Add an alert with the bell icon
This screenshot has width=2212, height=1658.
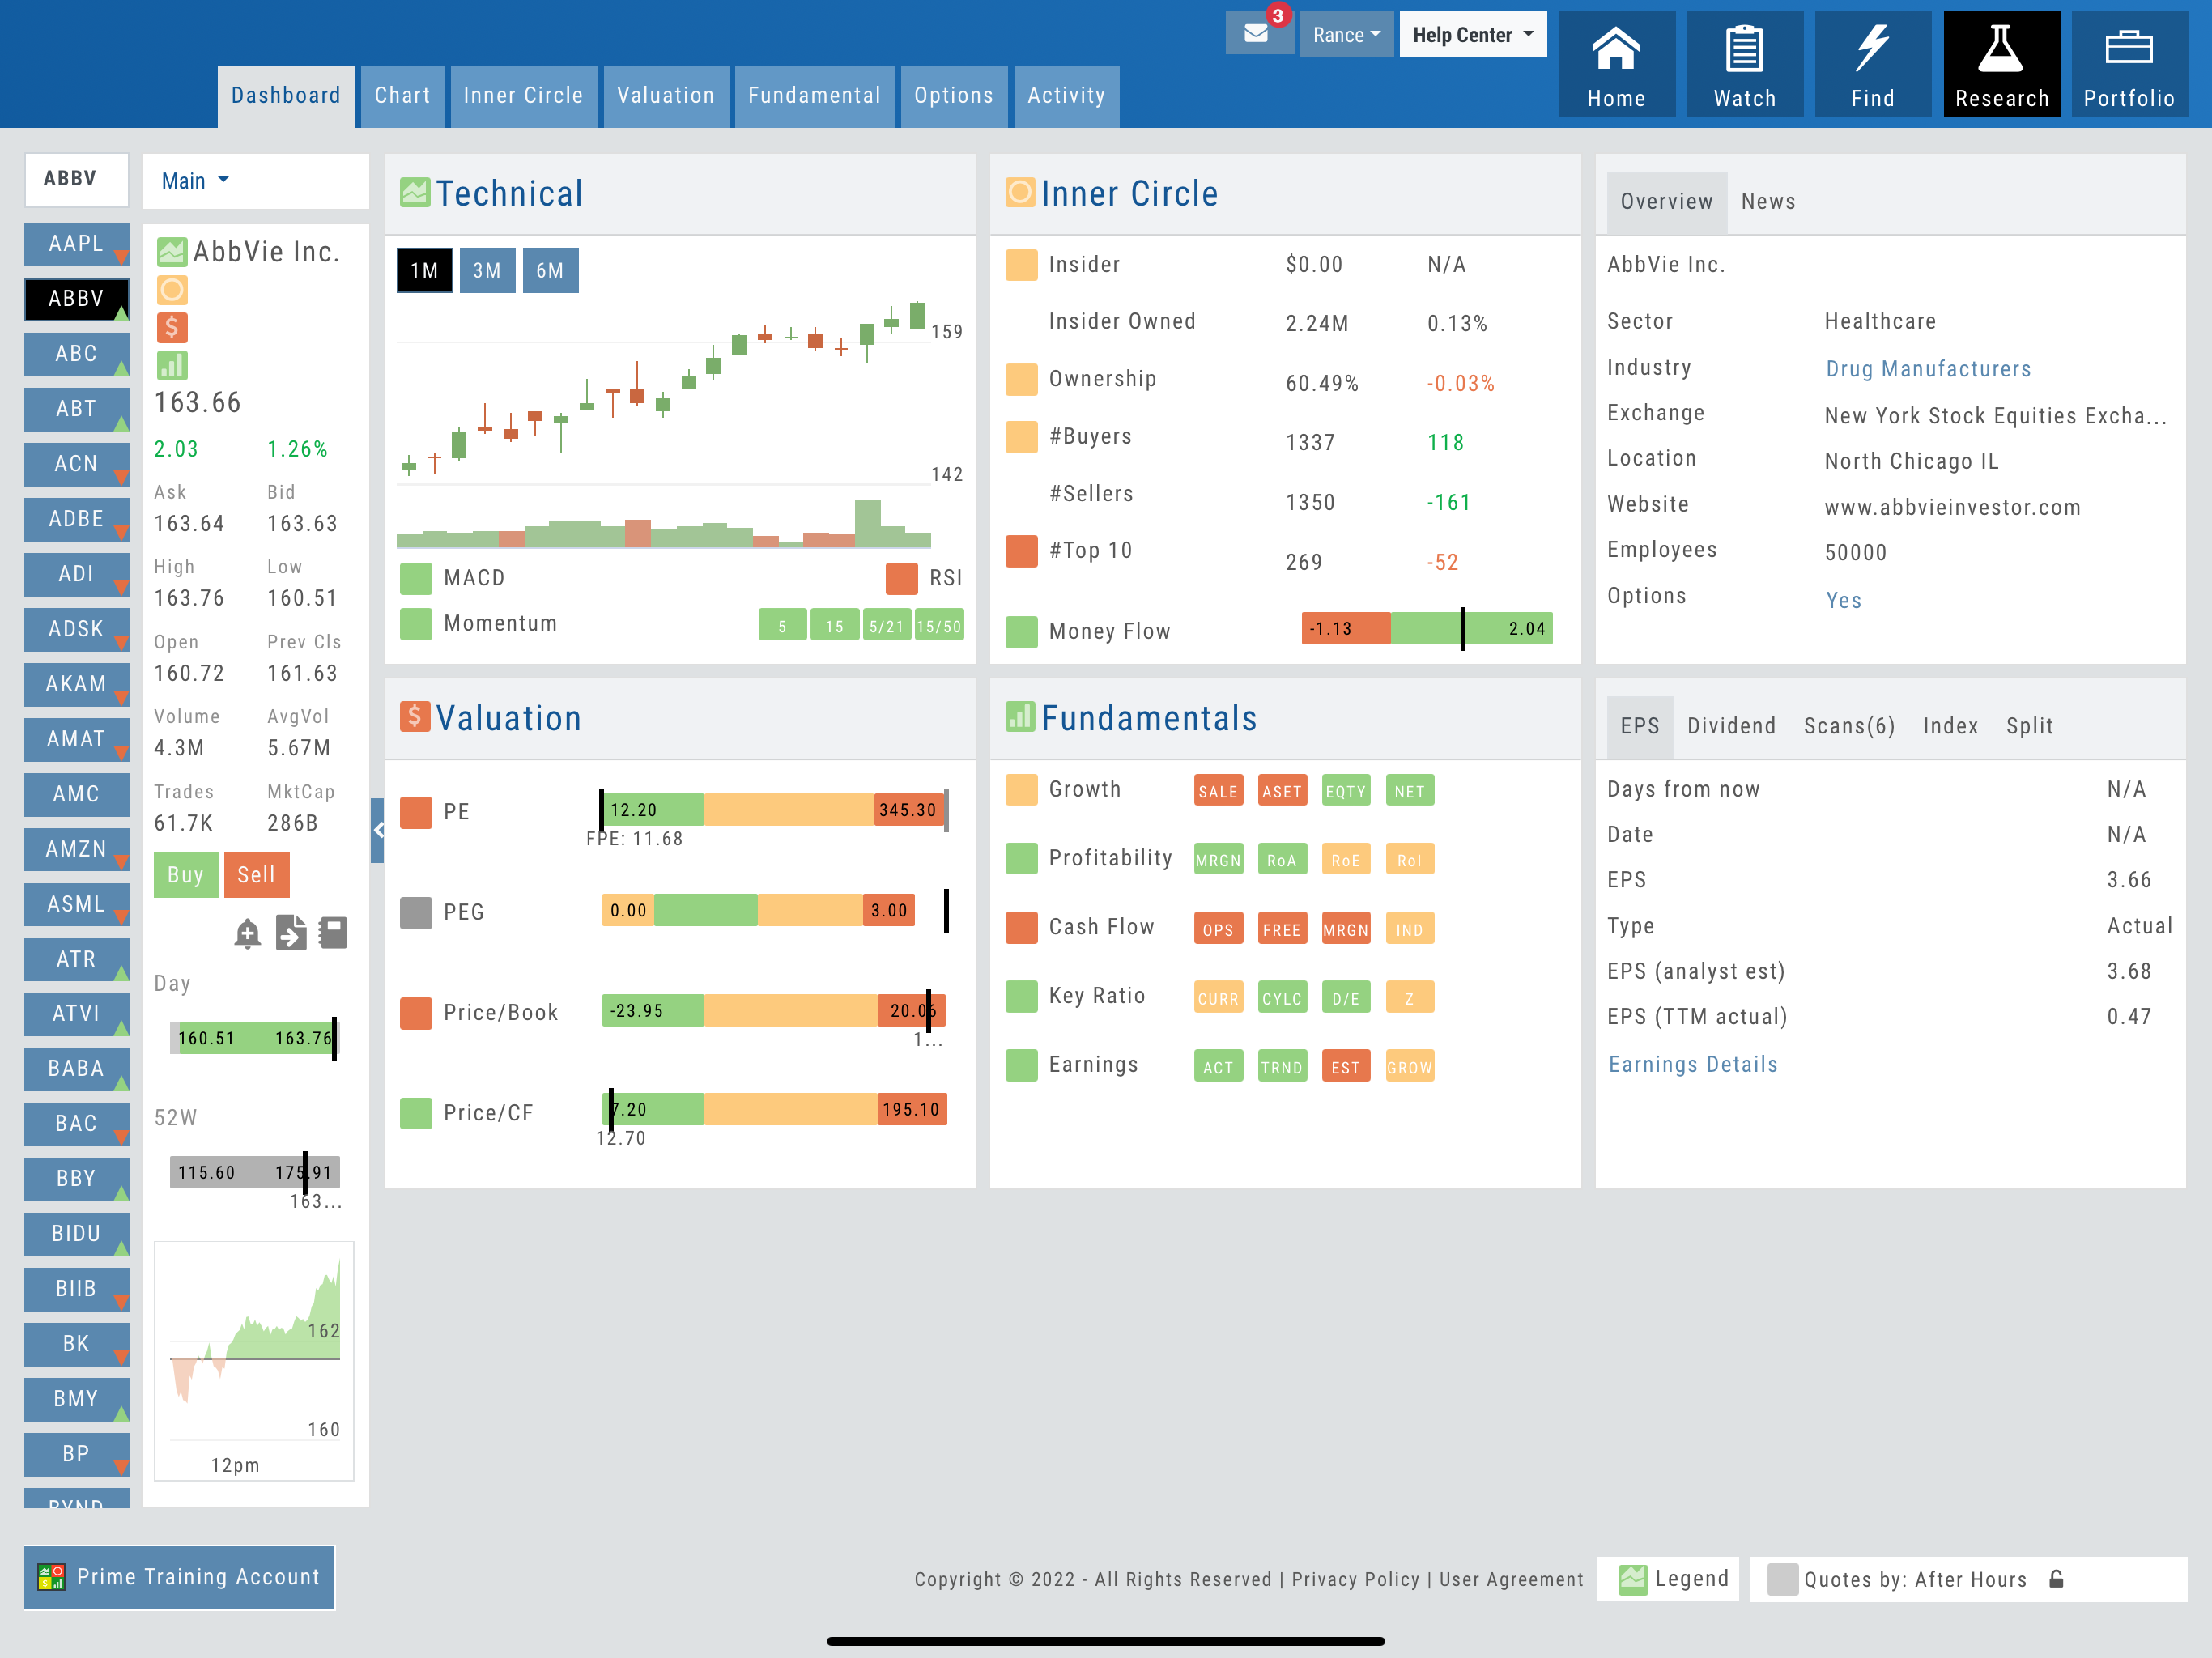[x=247, y=933]
